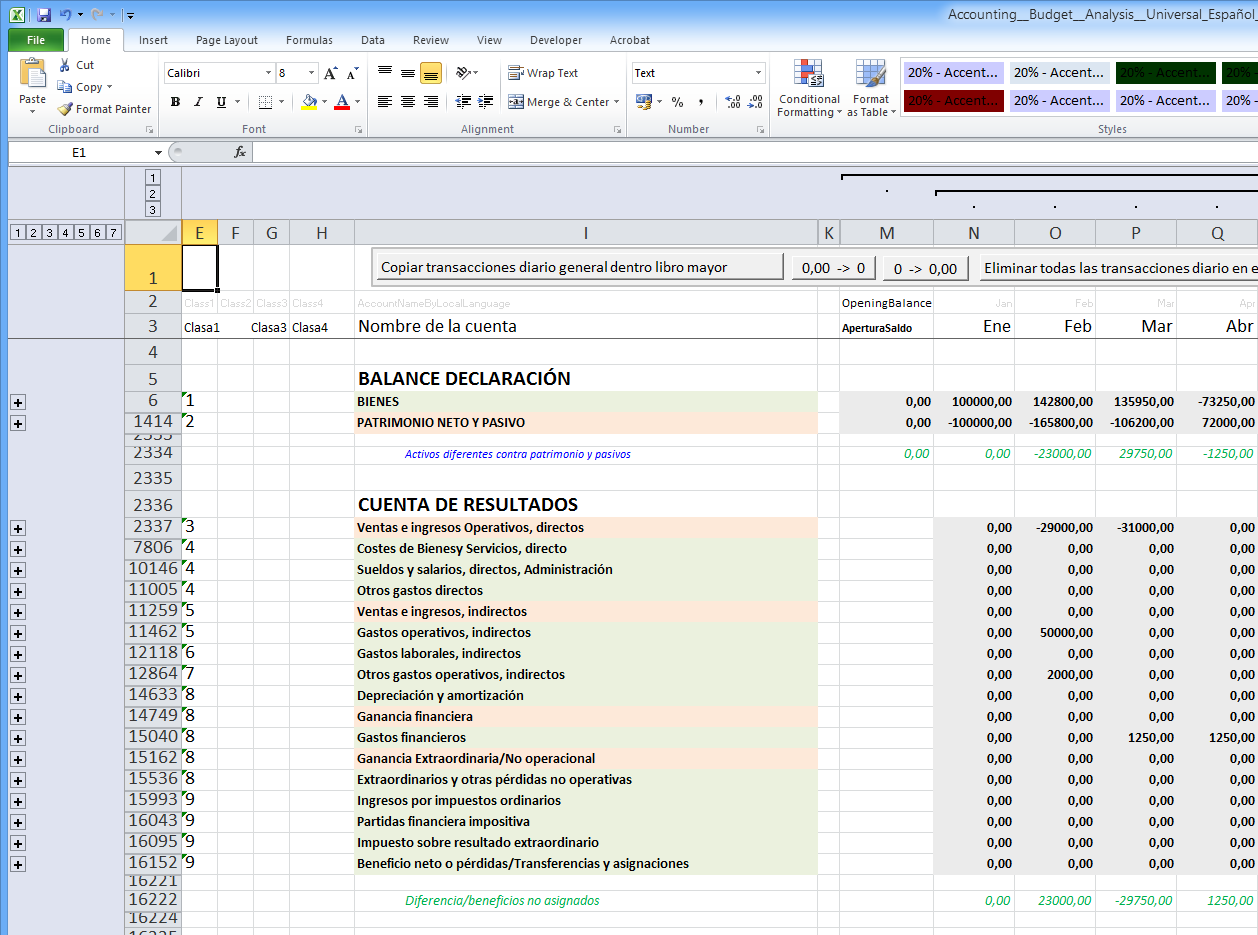Click Format as Table
This screenshot has height=935, width=1258.
(x=870, y=88)
